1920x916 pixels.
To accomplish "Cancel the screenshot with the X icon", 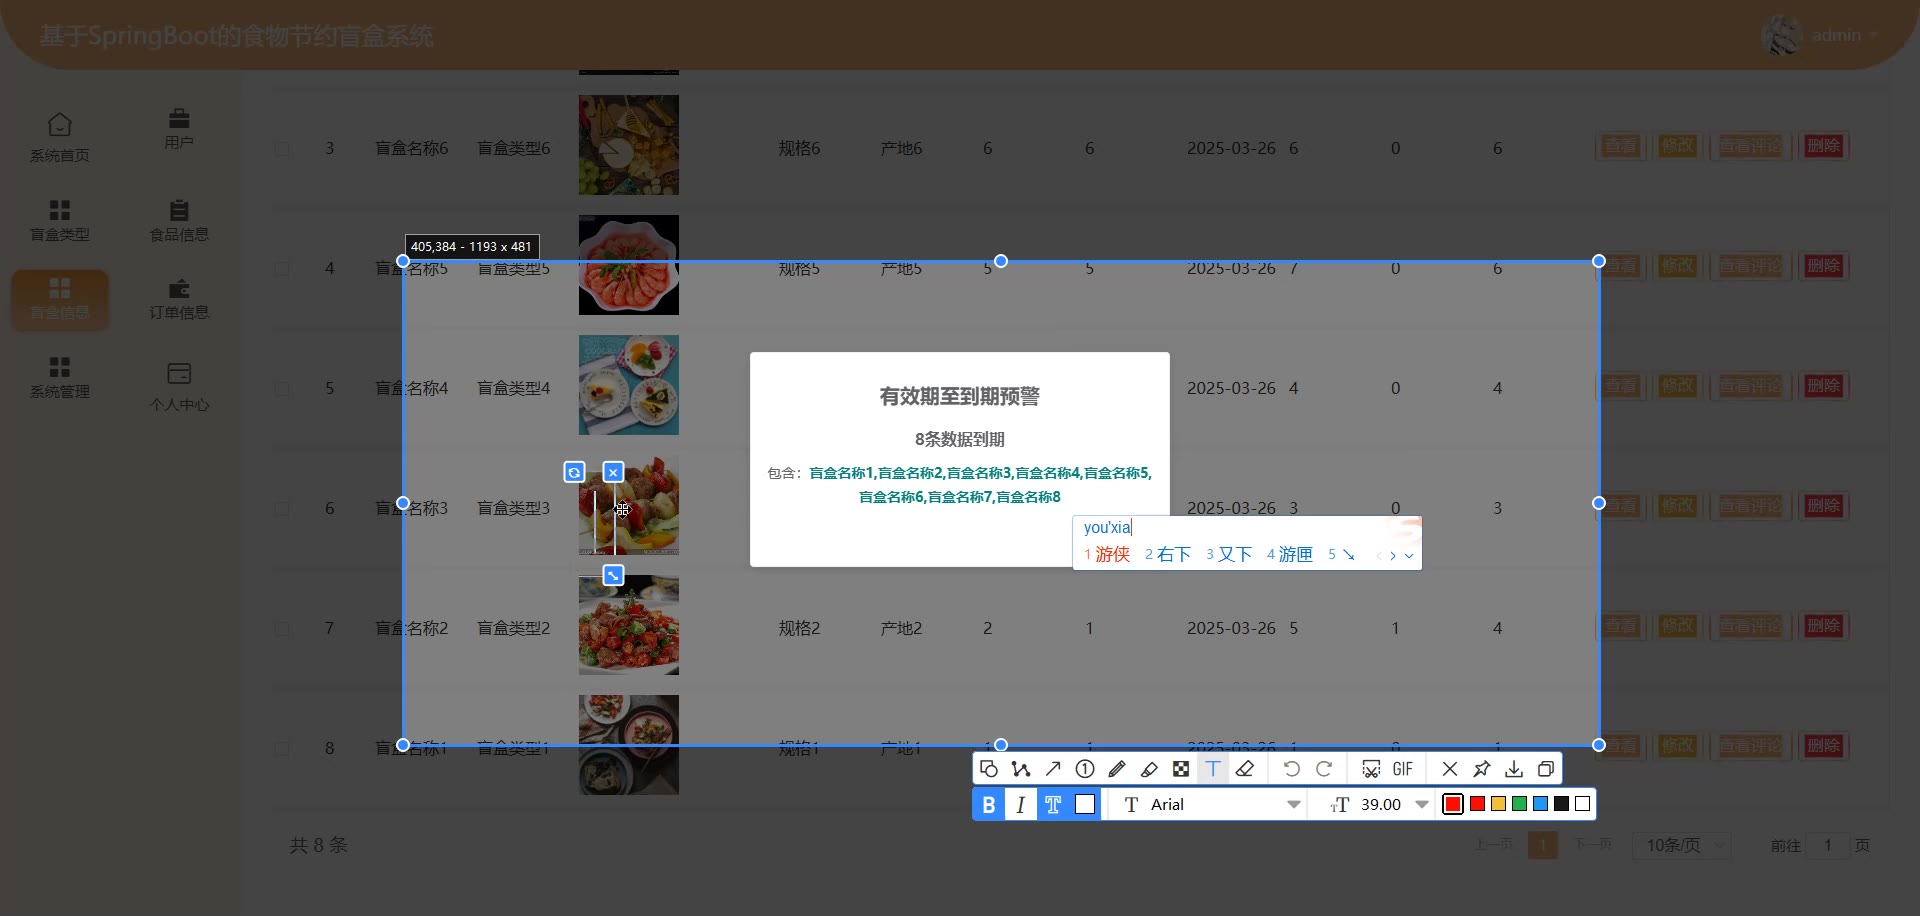I will click(x=1450, y=769).
